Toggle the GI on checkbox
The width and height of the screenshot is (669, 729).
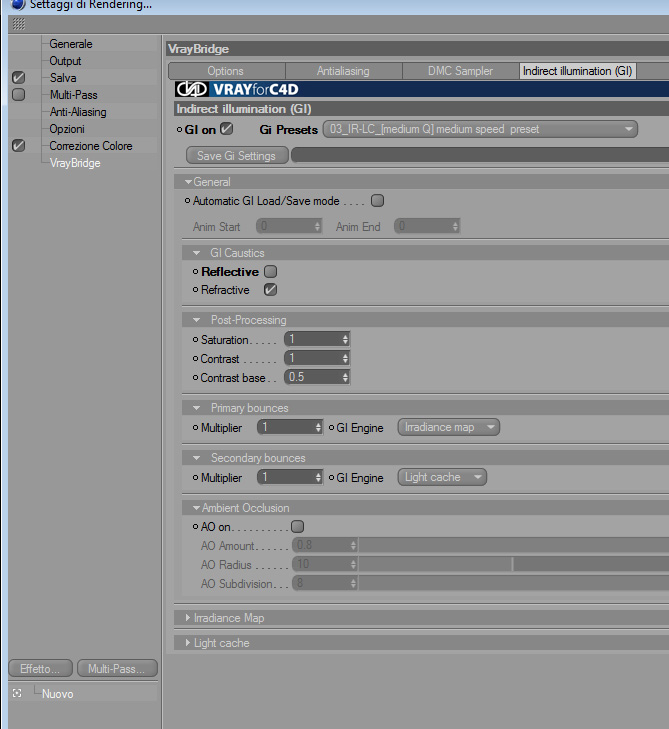coord(226,129)
